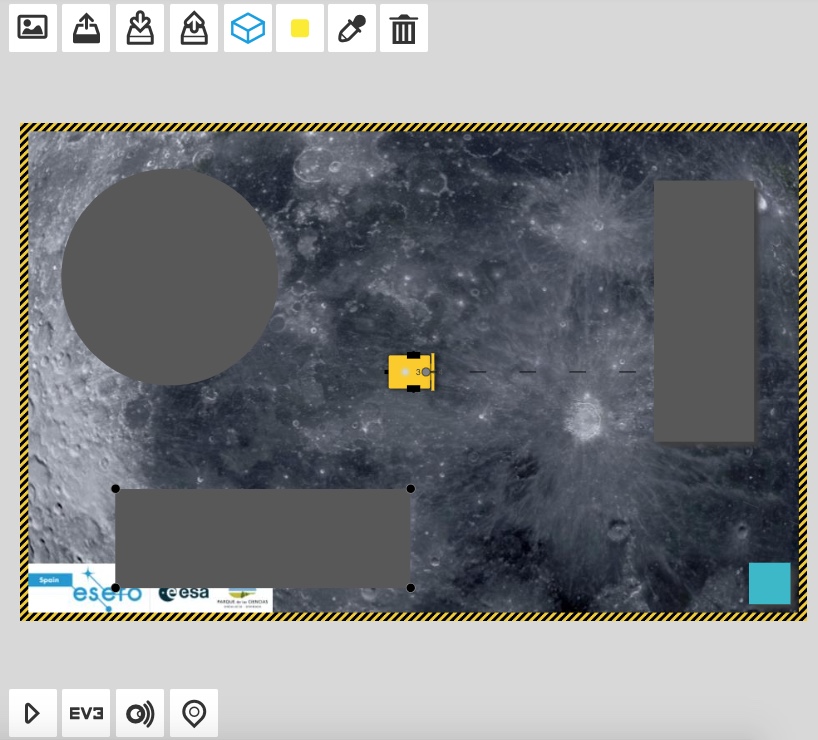The image size is (818, 740).
Task: Click the download-into-tray import icon
Action: tap(140, 28)
